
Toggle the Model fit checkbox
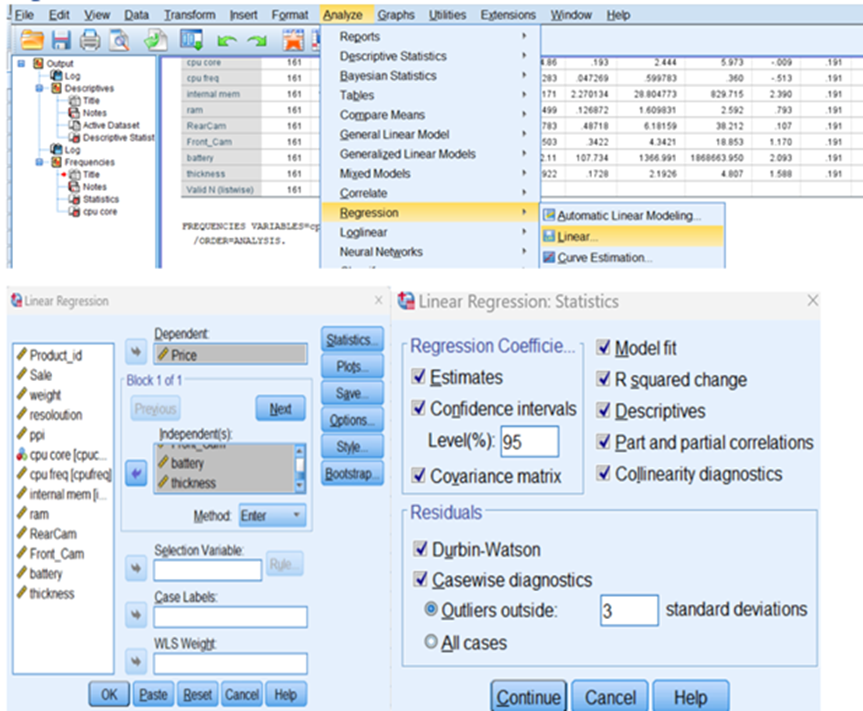[604, 347]
